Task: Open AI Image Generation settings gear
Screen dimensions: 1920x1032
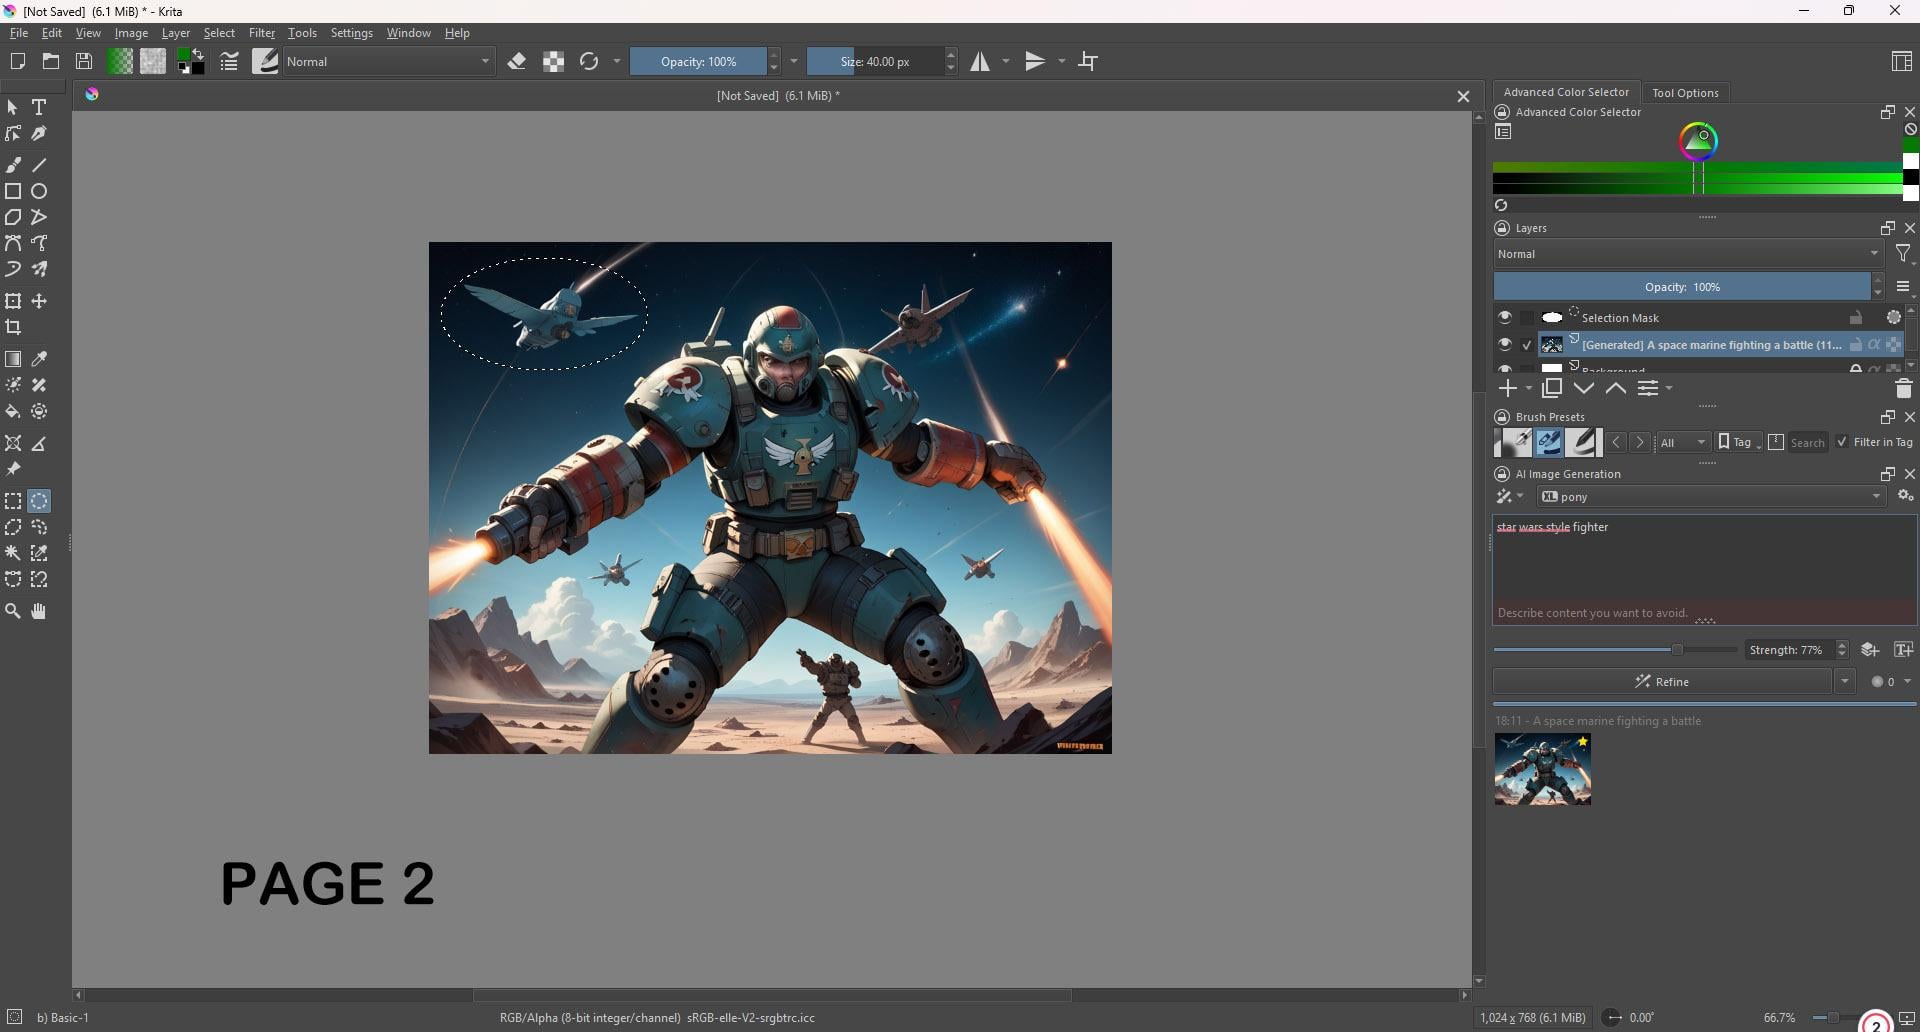Action: point(1906,497)
